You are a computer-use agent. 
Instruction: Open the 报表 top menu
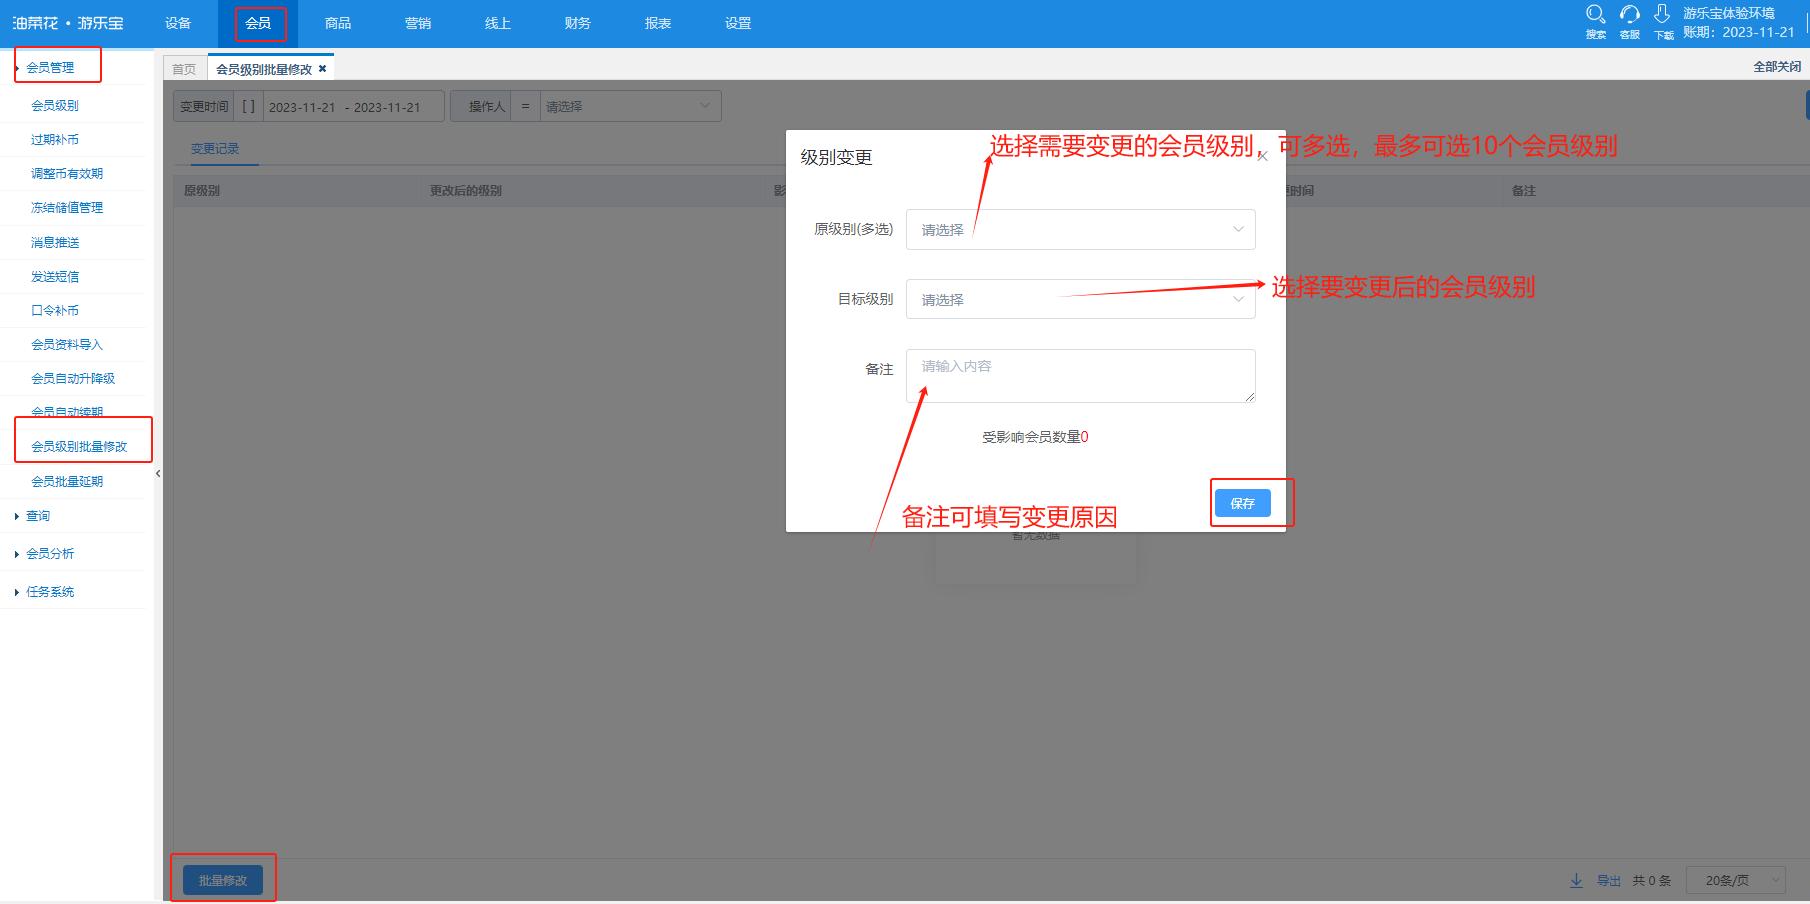[658, 23]
